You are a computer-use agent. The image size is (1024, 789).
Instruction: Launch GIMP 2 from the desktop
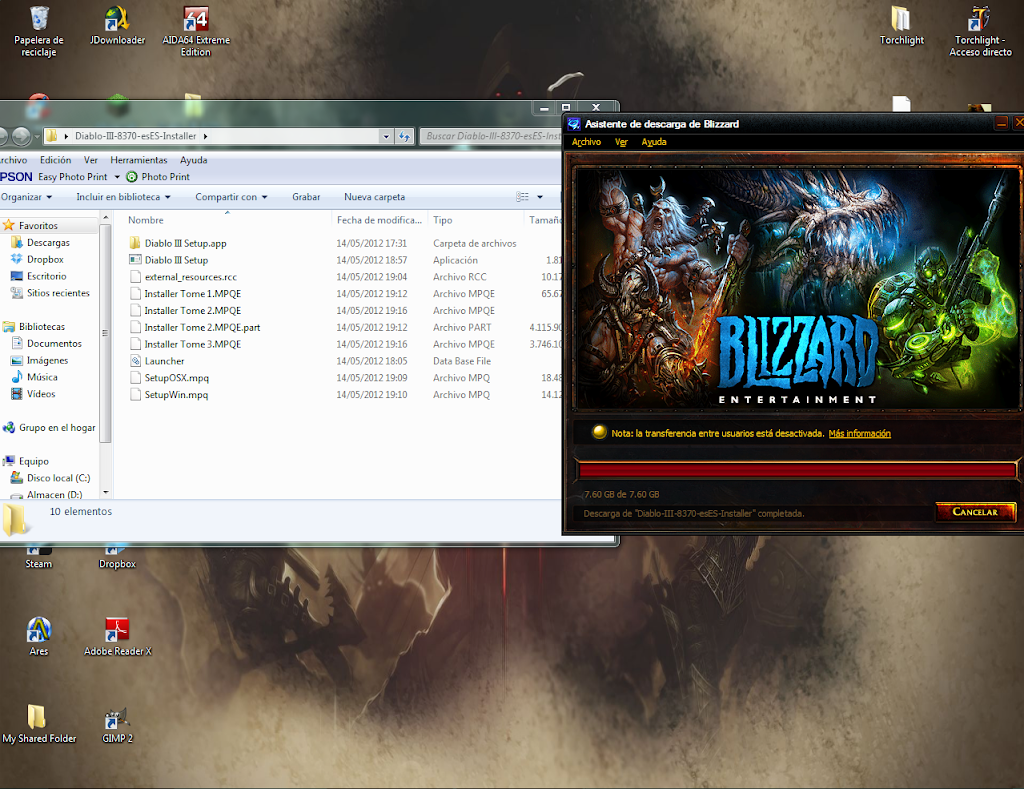117,724
